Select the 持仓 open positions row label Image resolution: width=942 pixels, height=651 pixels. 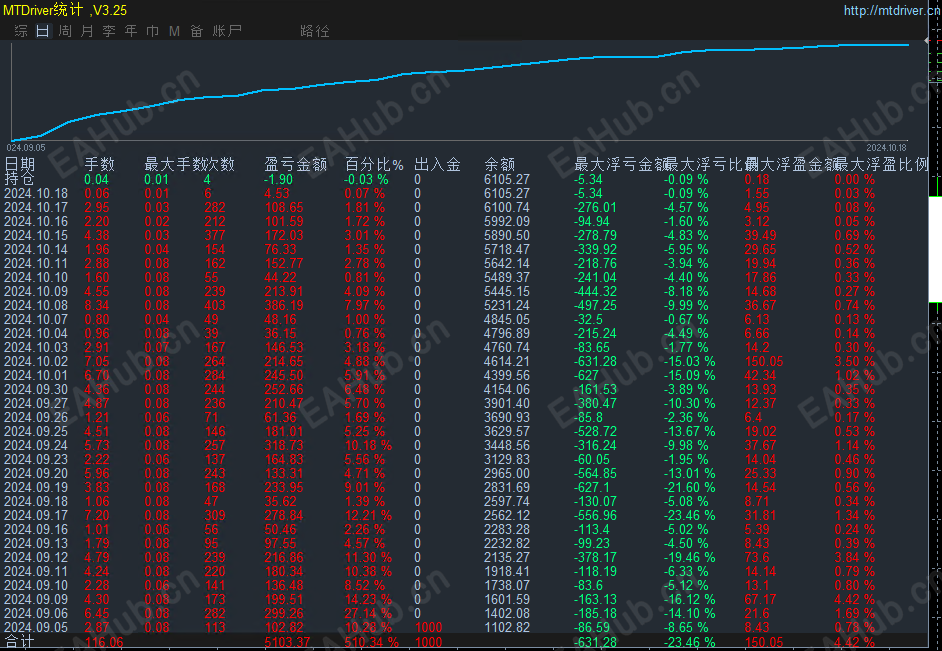(x=20, y=179)
